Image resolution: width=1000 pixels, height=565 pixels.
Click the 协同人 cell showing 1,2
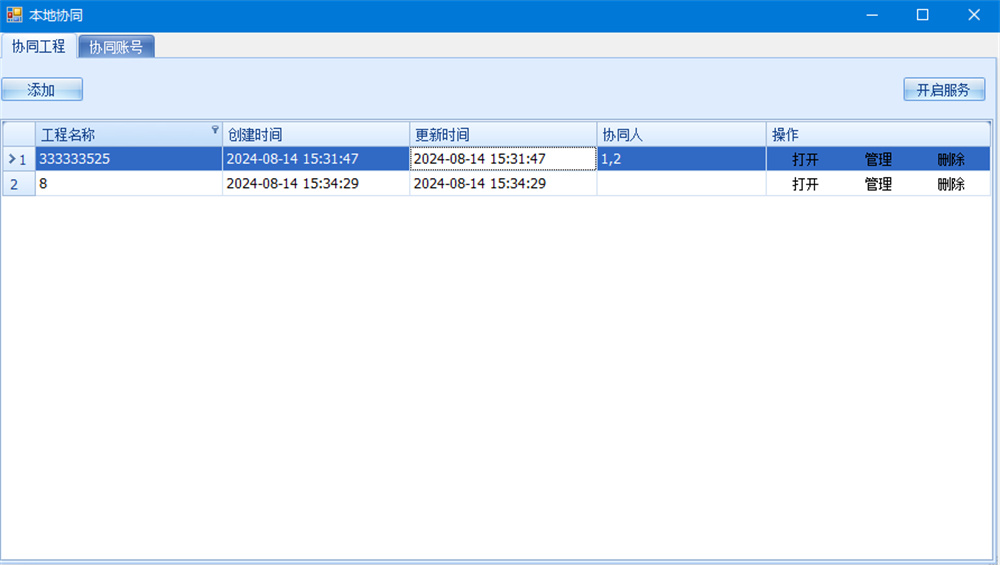(680, 159)
